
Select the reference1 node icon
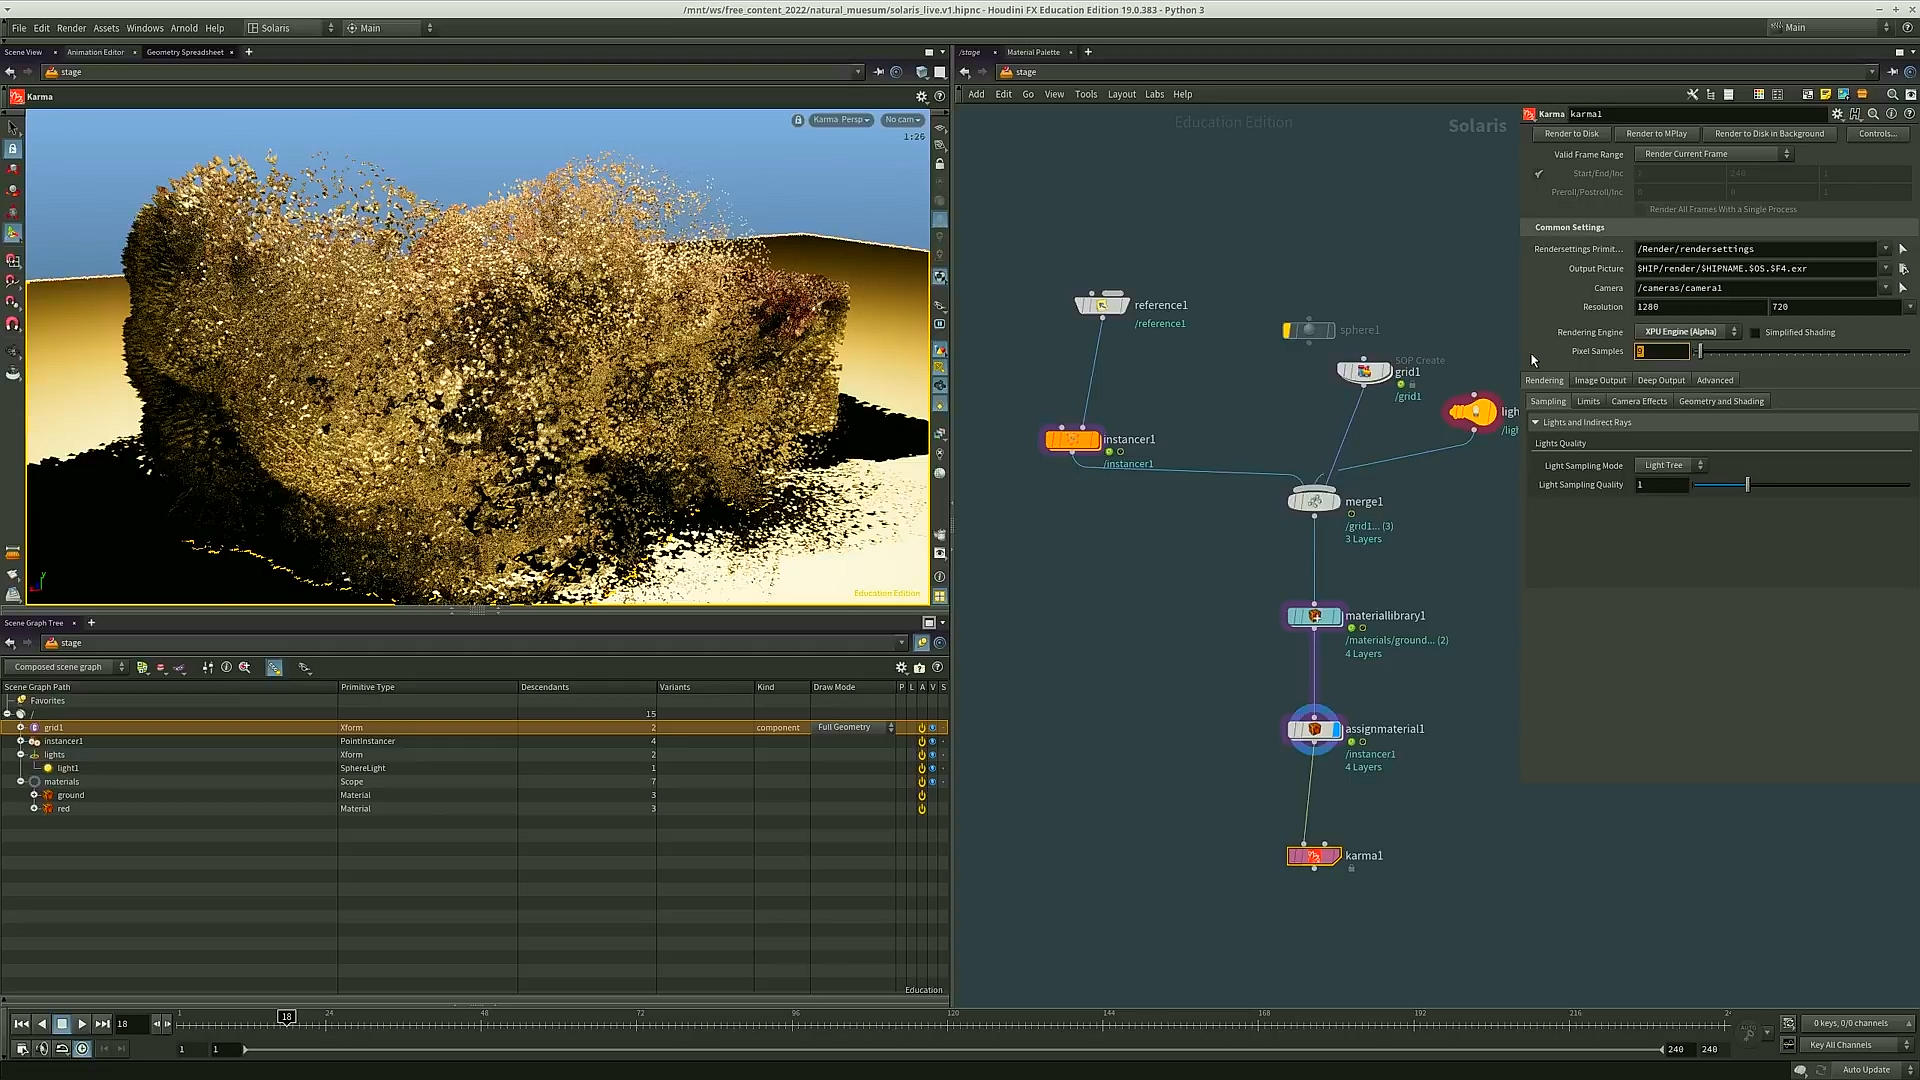click(x=1101, y=305)
